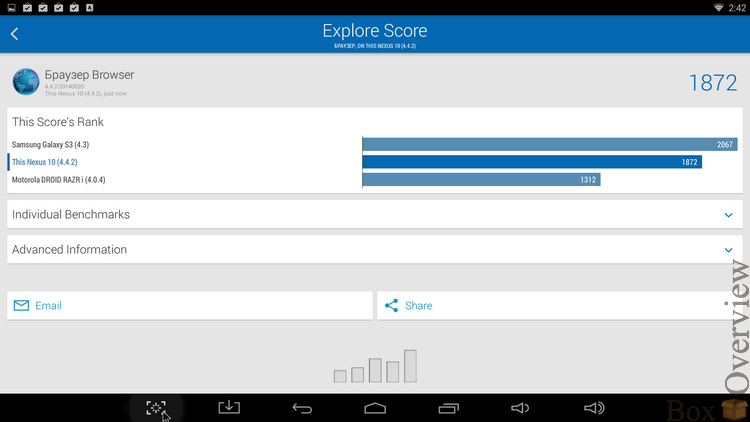Expand the Advanced Information section
Screen dimensions: 750x422
375,249
